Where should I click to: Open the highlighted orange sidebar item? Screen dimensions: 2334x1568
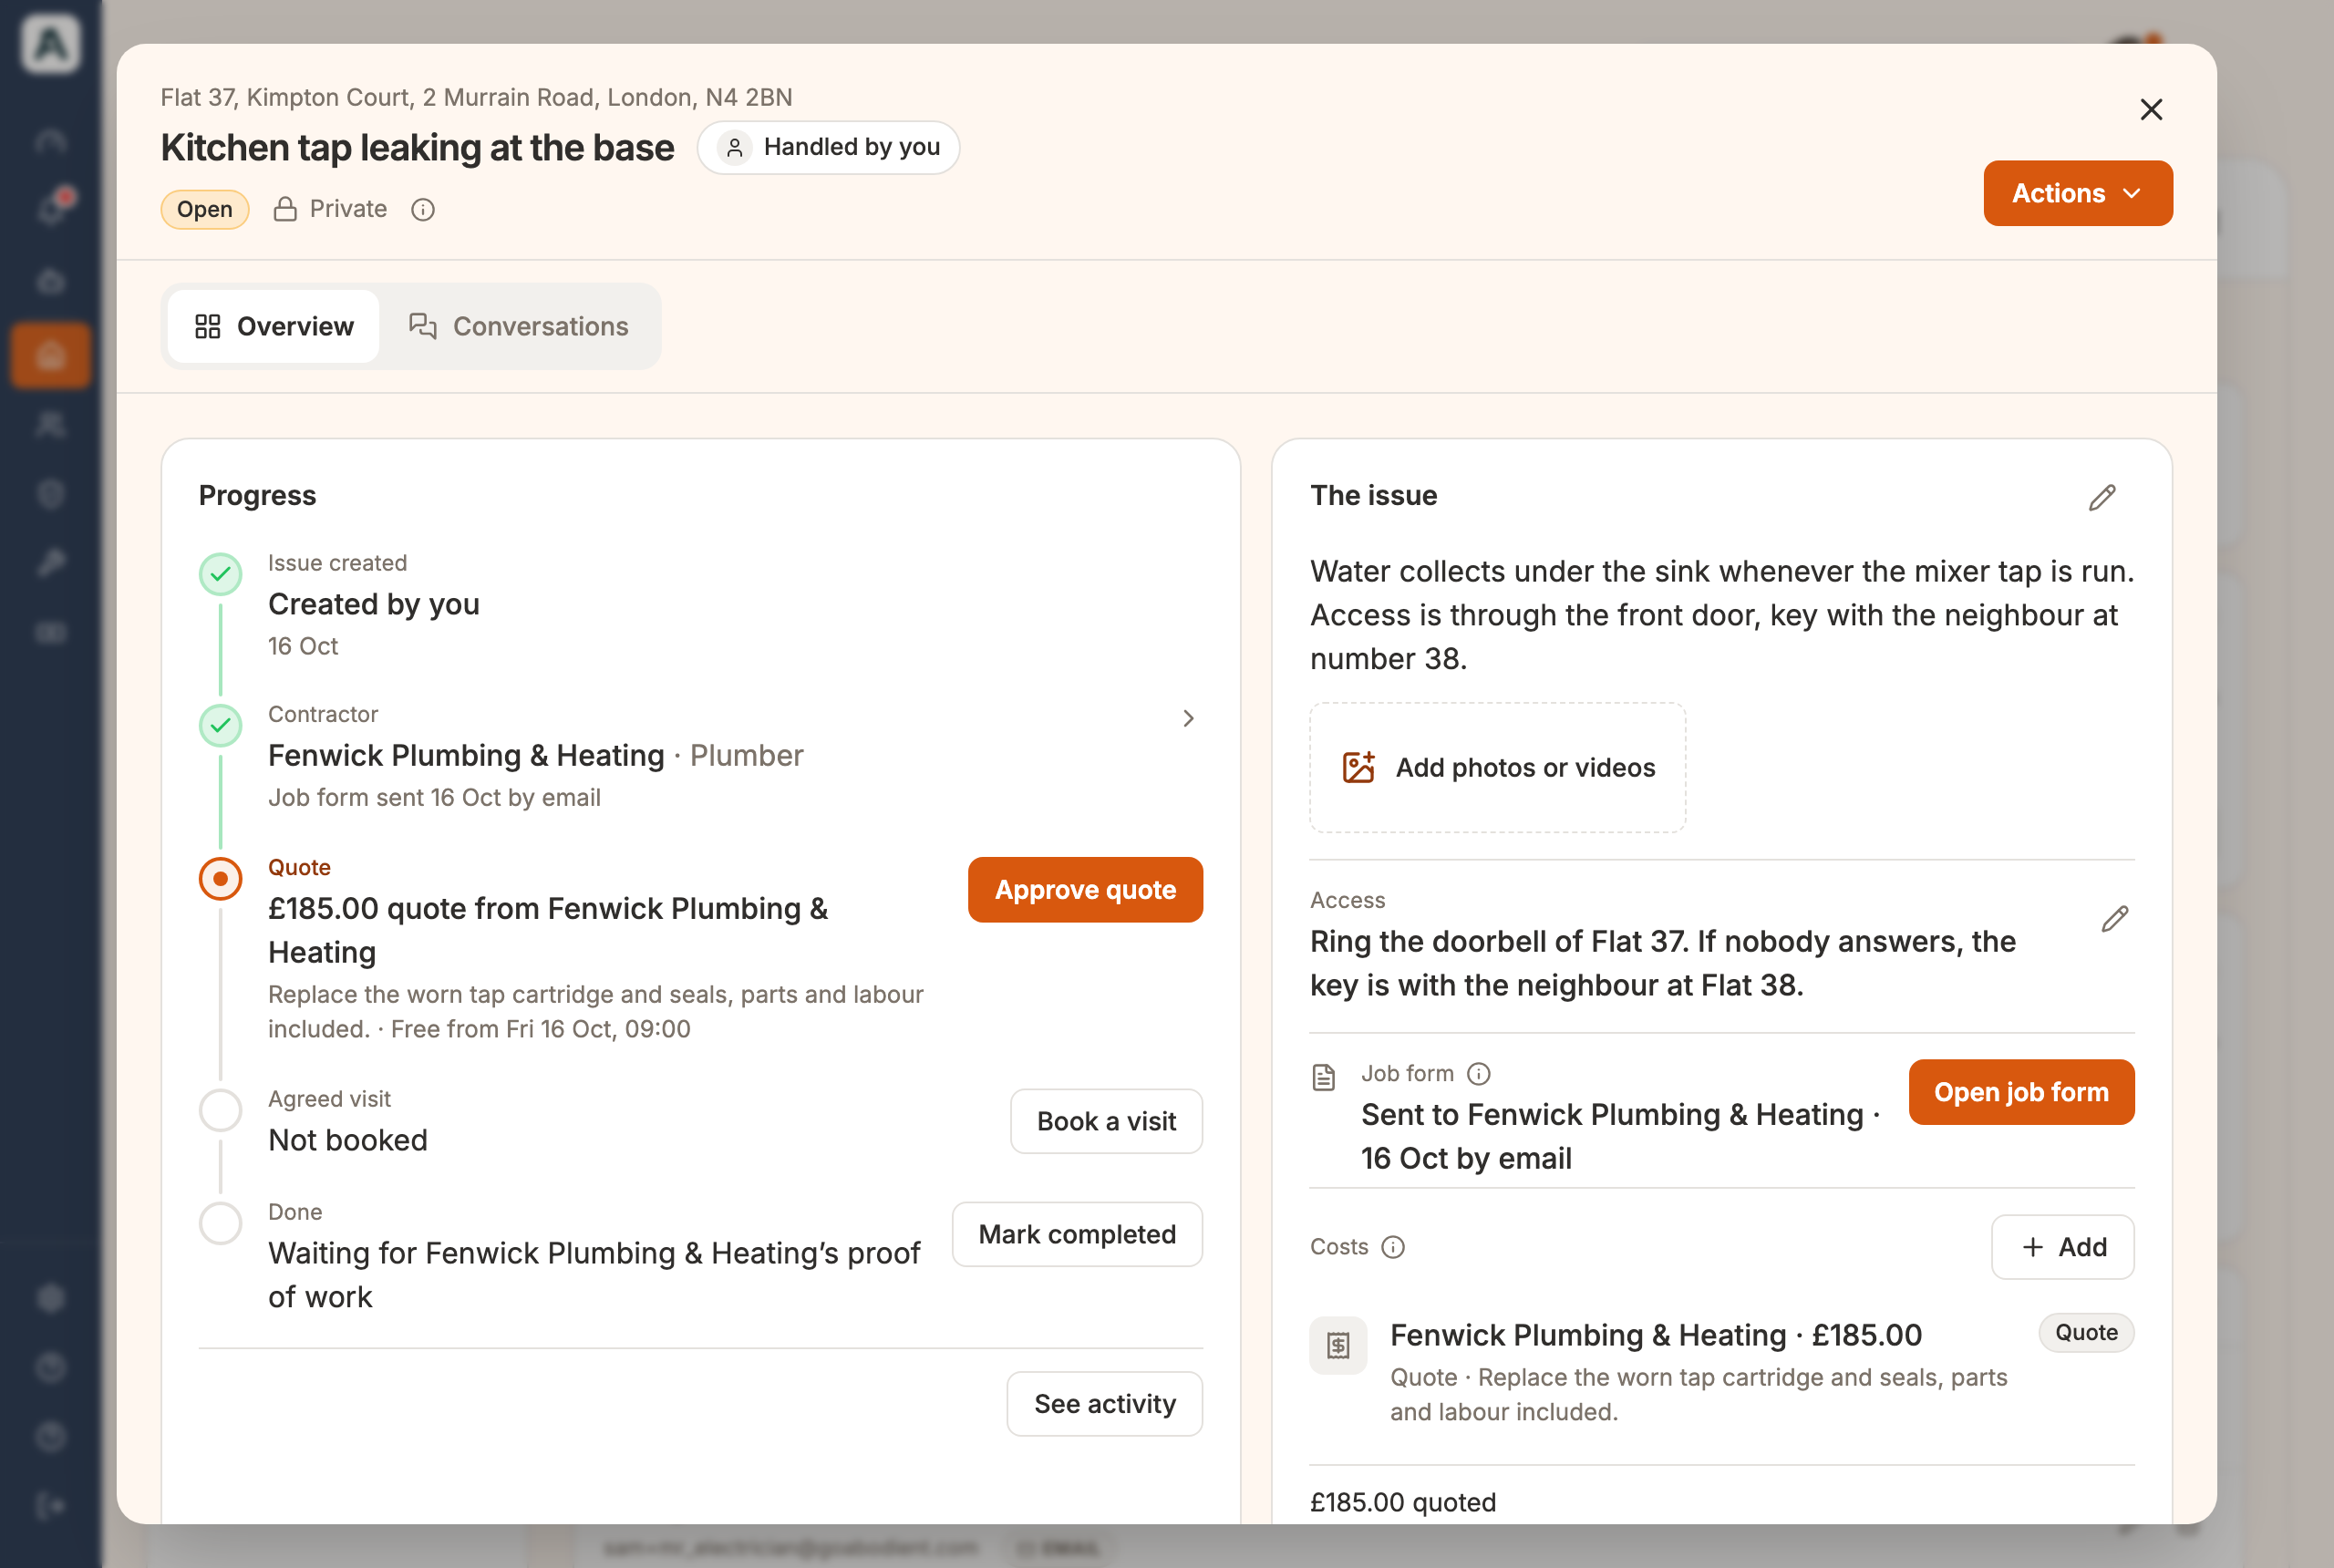[x=50, y=355]
